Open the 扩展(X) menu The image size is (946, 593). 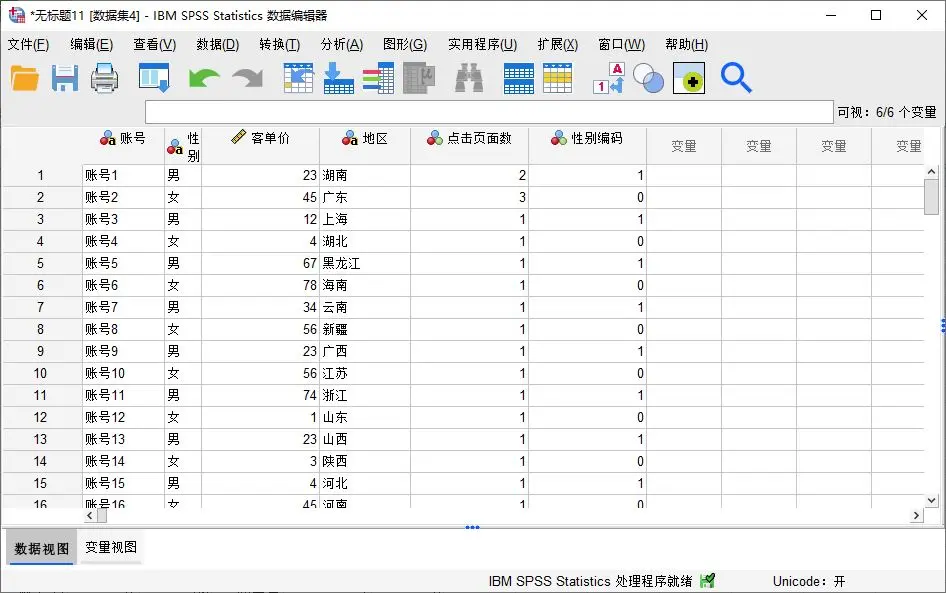[557, 45]
